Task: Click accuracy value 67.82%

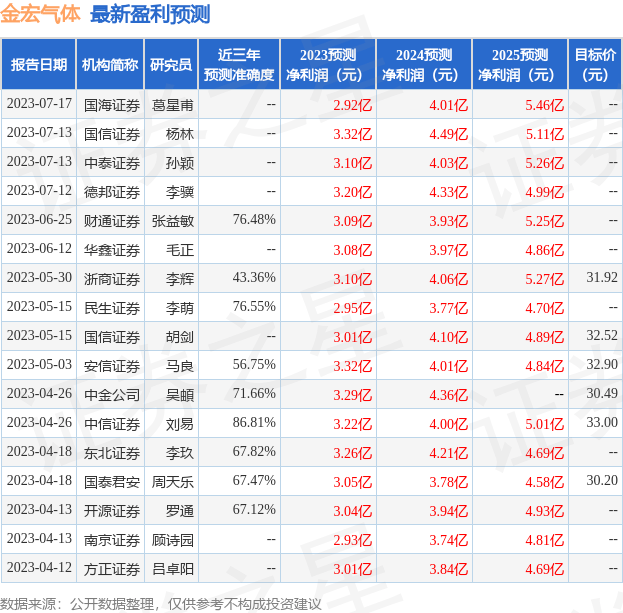Action: (x=254, y=452)
